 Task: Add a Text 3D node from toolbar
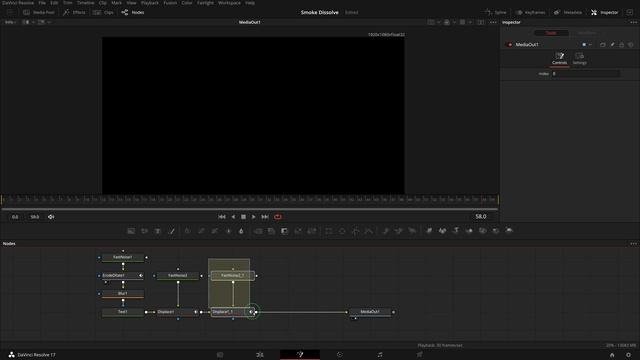tap(456, 231)
